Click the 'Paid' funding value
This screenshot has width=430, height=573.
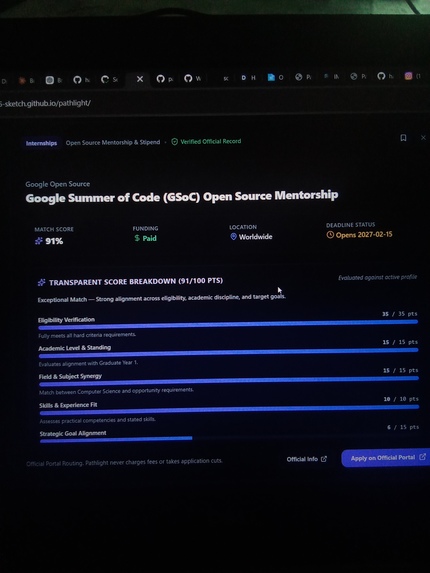149,238
